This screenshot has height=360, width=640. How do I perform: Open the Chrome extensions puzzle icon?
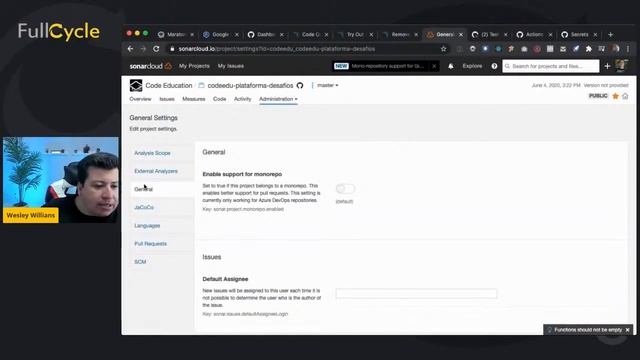click(589, 49)
